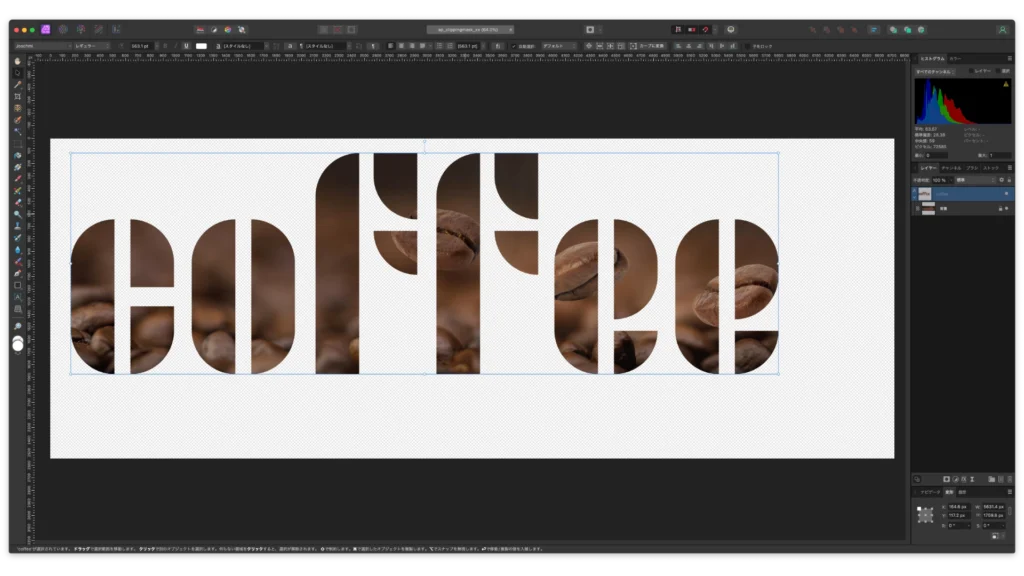Click the Photo Persona icon
The height and width of the screenshot is (576, 1024).
[x=46, y=30]
